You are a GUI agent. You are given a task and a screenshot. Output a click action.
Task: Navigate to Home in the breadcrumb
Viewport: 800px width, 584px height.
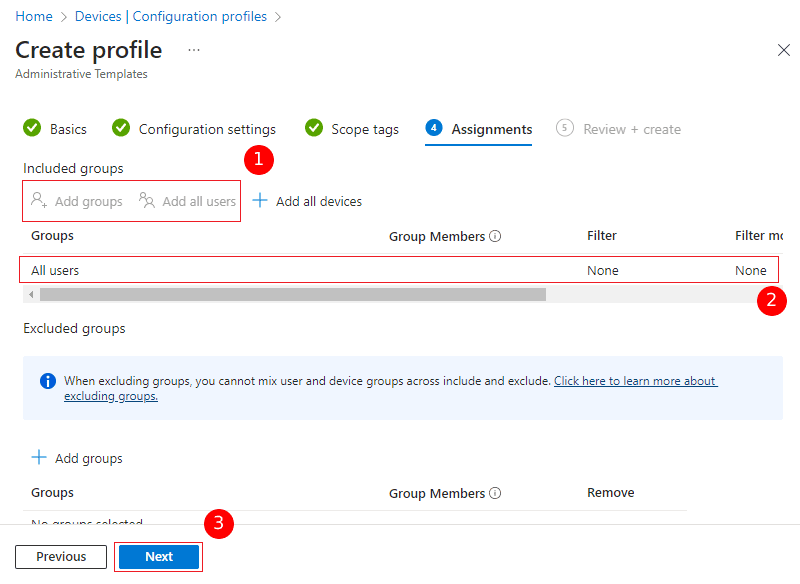[x=34, y=16]
